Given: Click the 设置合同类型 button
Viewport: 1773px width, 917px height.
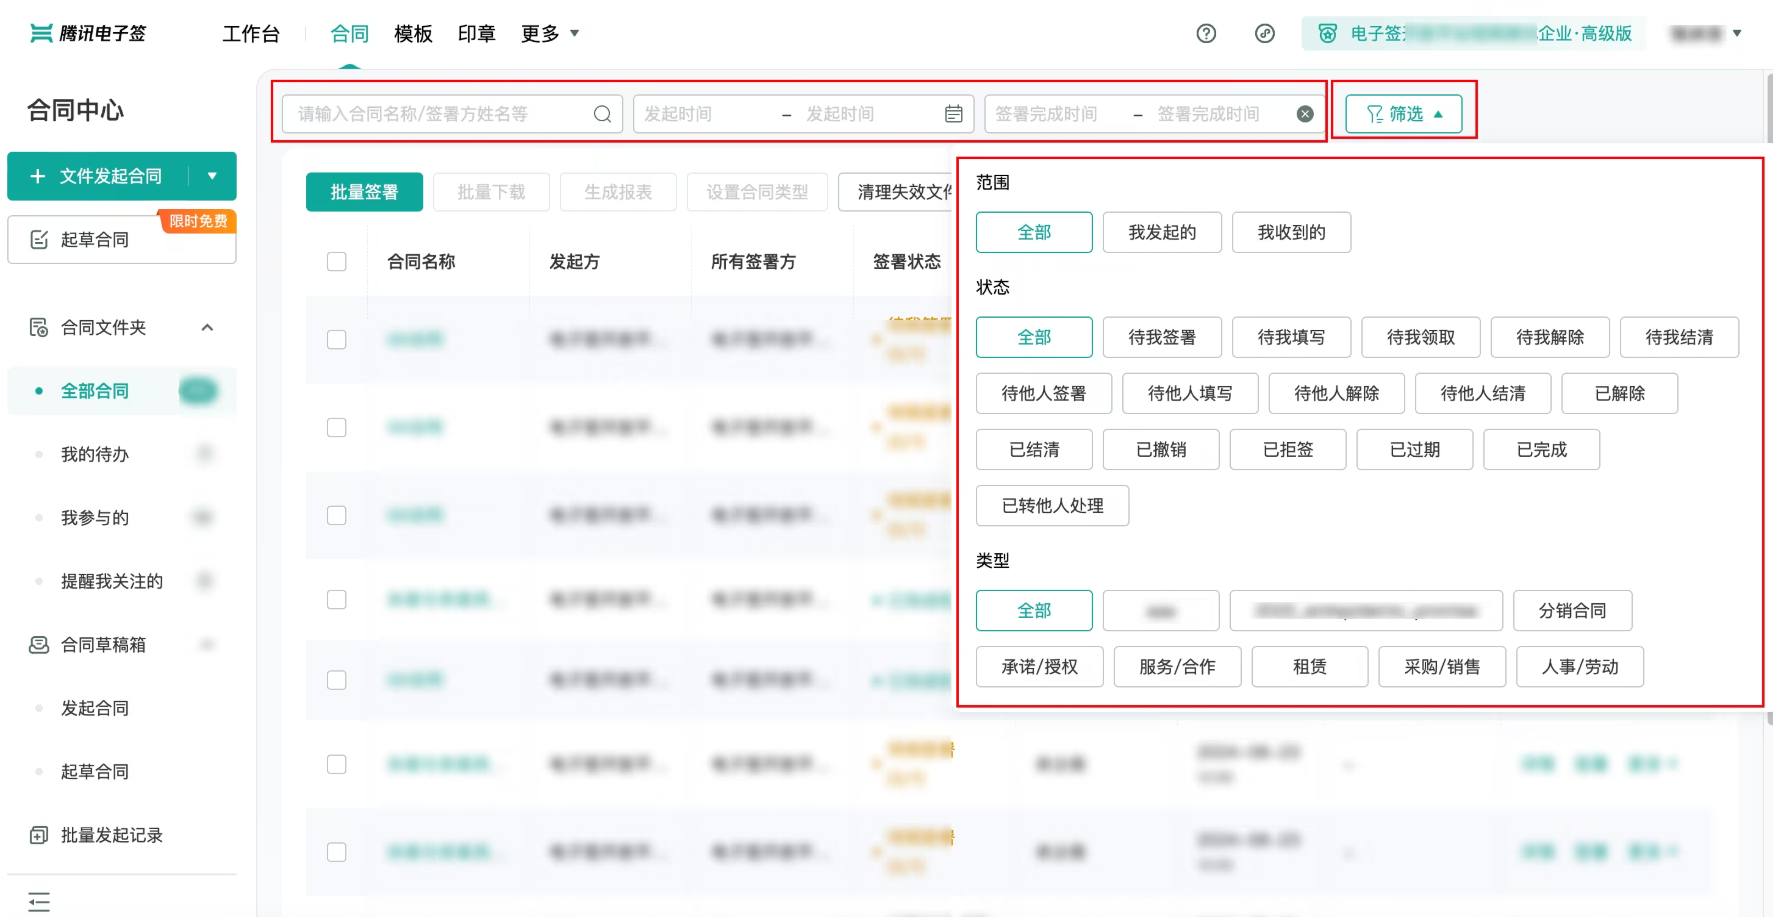Looking at the screenshot, I should coord(757,192).
